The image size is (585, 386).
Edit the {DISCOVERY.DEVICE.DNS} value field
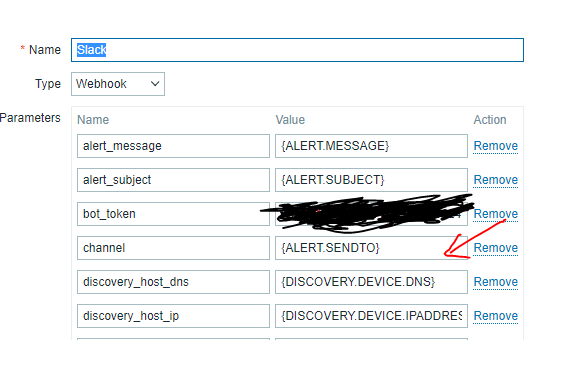(x=371, y=282)
